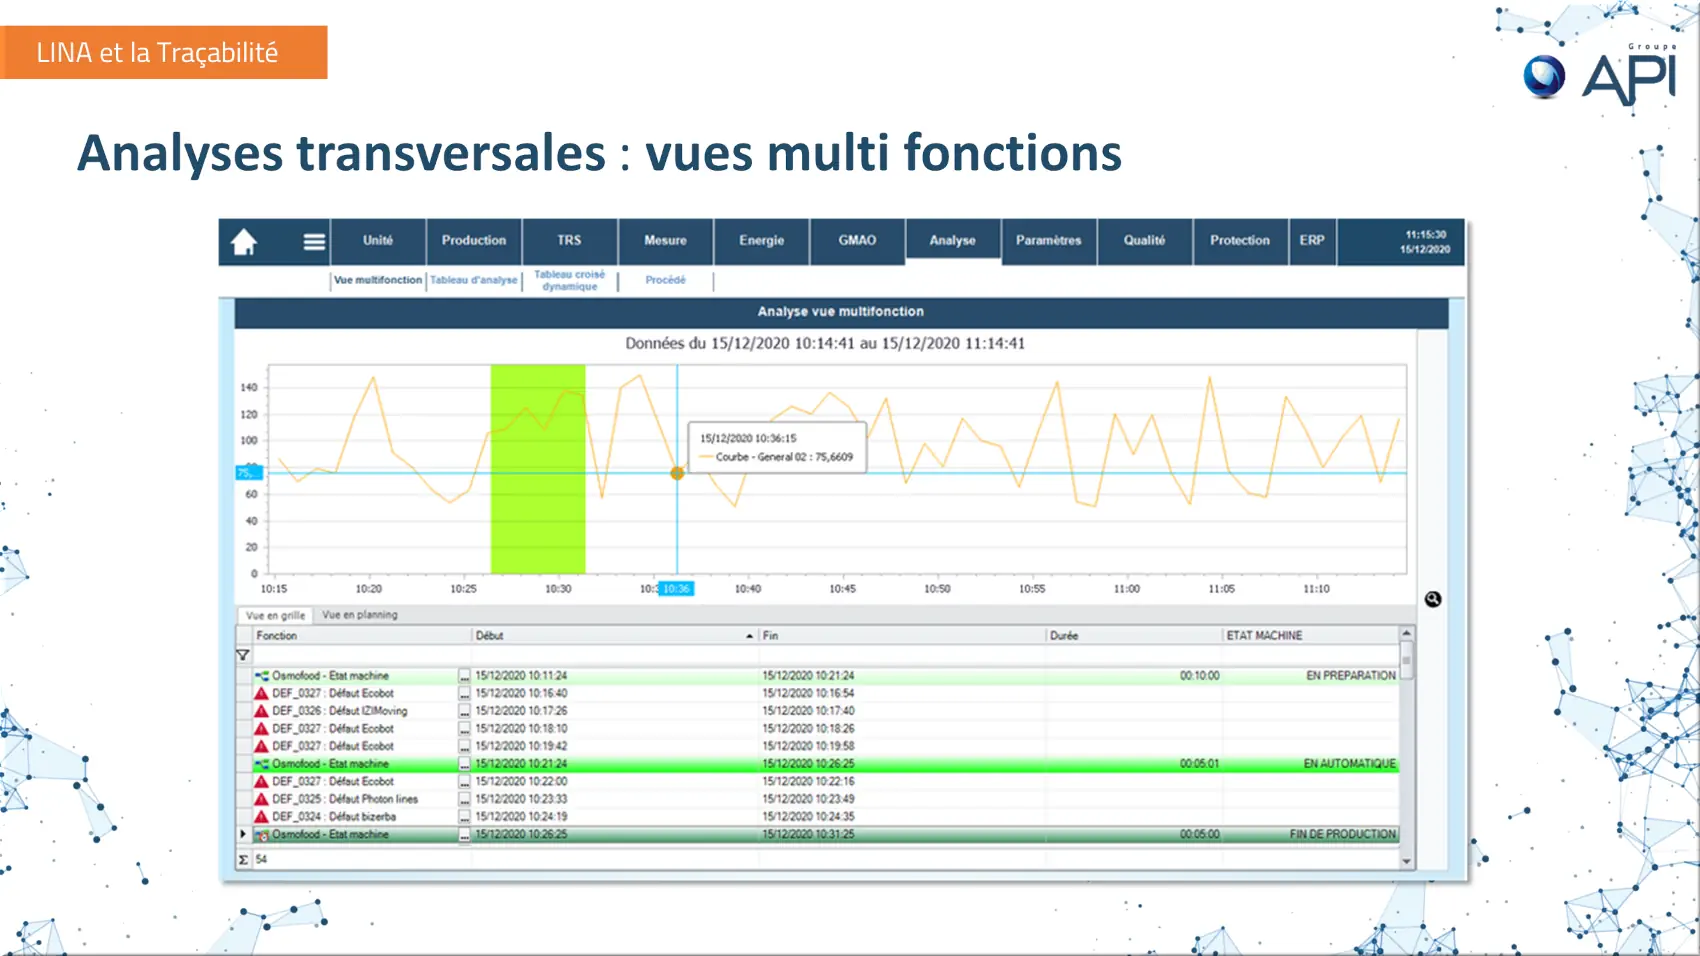1700x956 pixels.
Task: Open the Production menu
Action: 473,241
